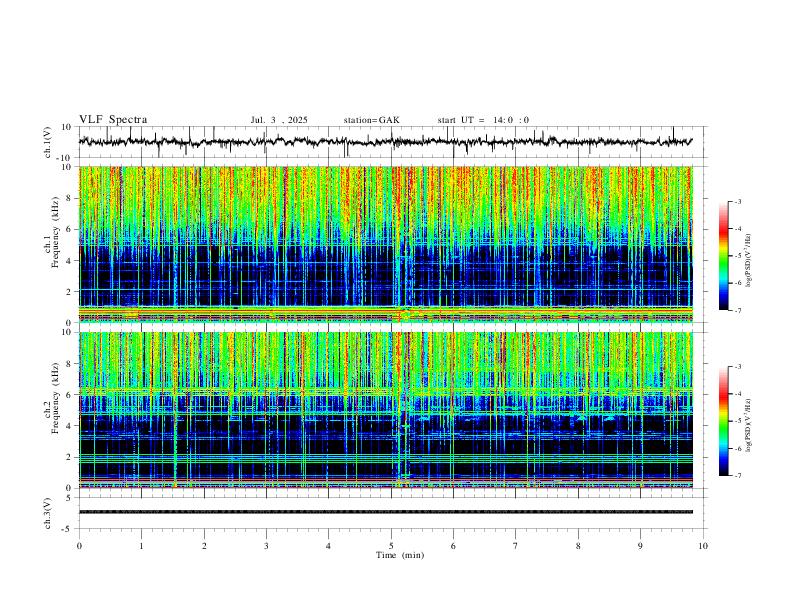The image size is (792, 612).
Task: Click the time axis tick label "3"
Action: point(266,546)
